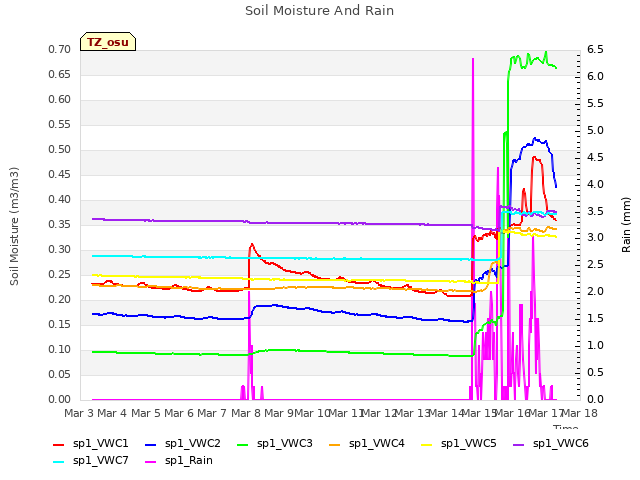Click the 1.5 right axis value
Screen dimensions: 640x480
point(595,319)
